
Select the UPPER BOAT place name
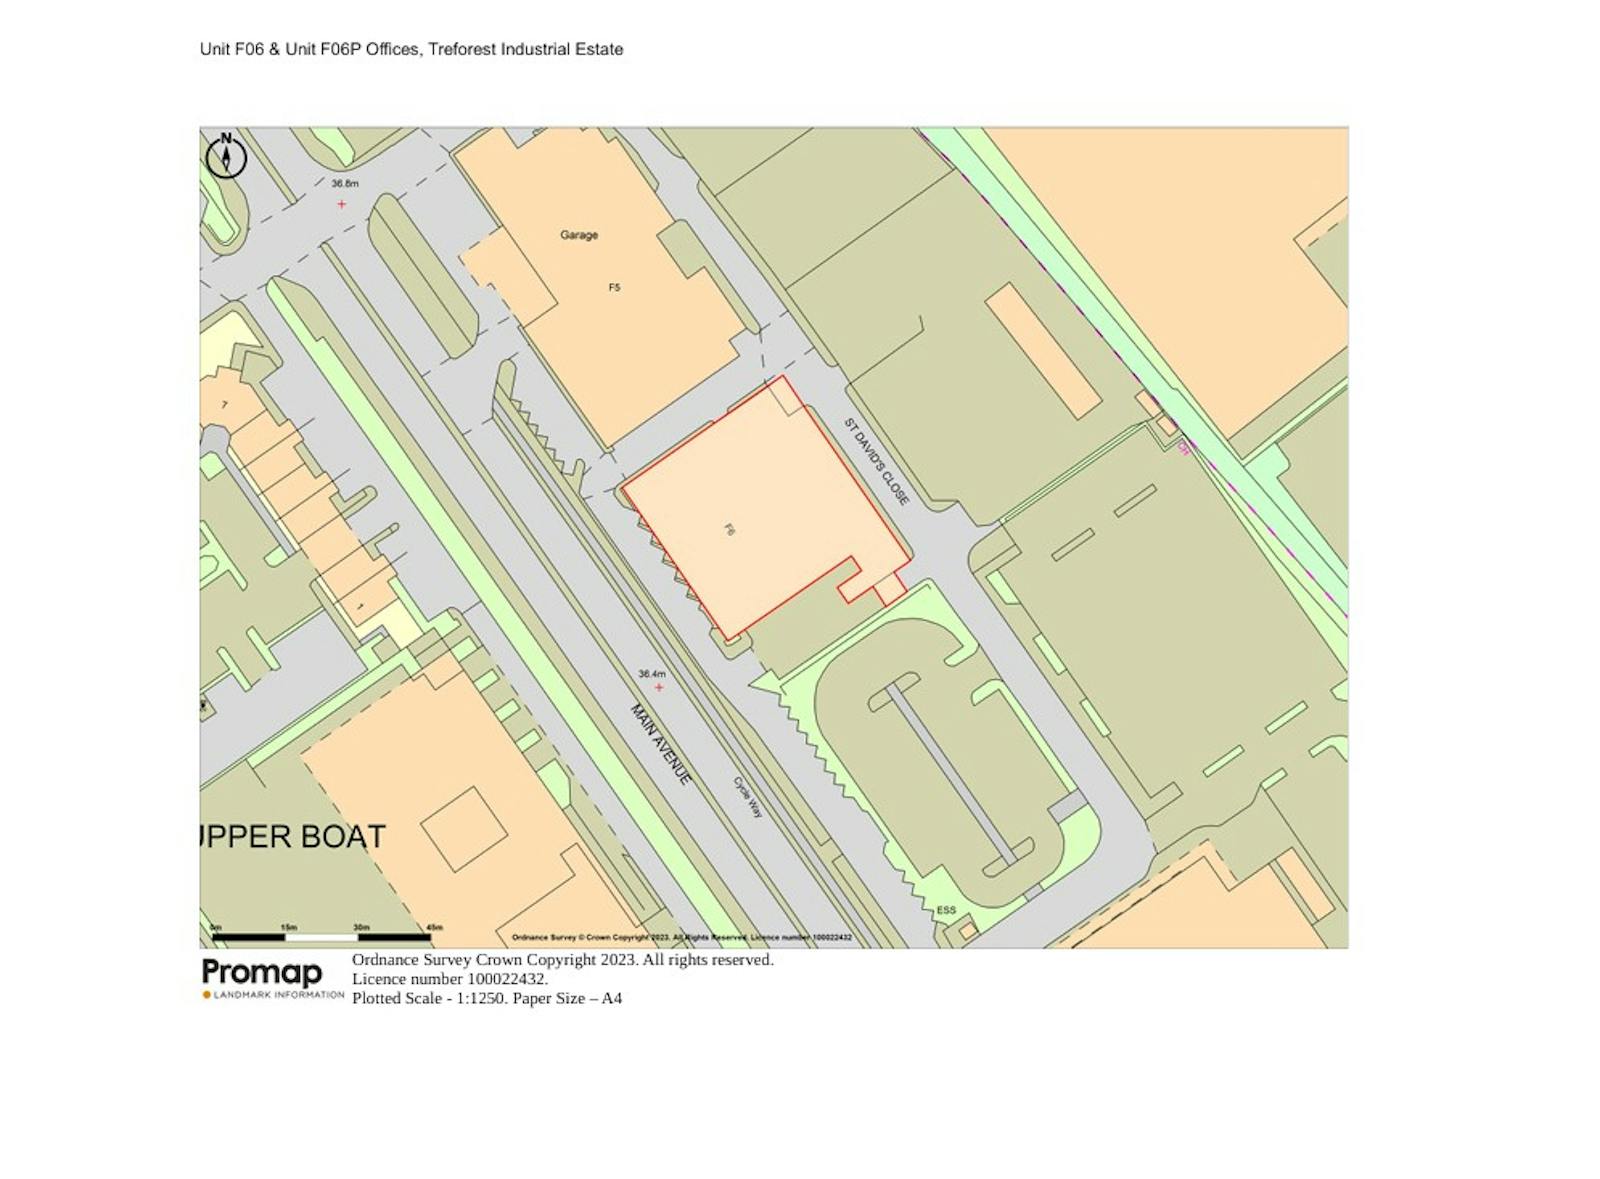(292, 837)
